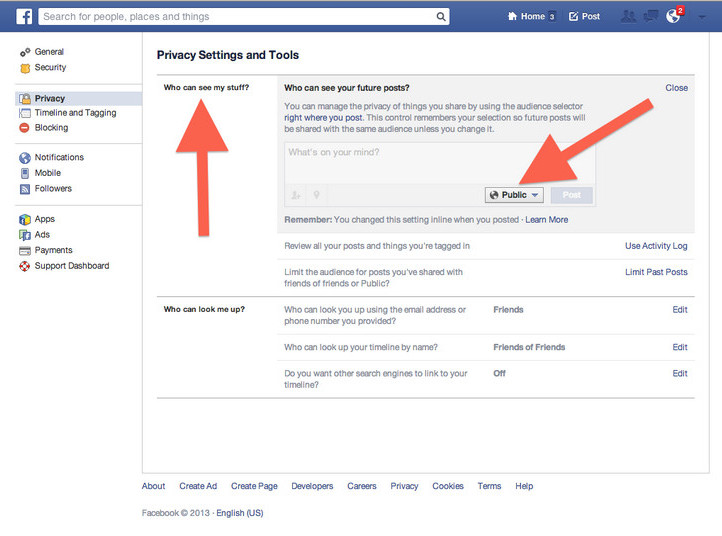Open the friend requests icon
Viewport: 722px width, 536px height.
pos(629,17)
